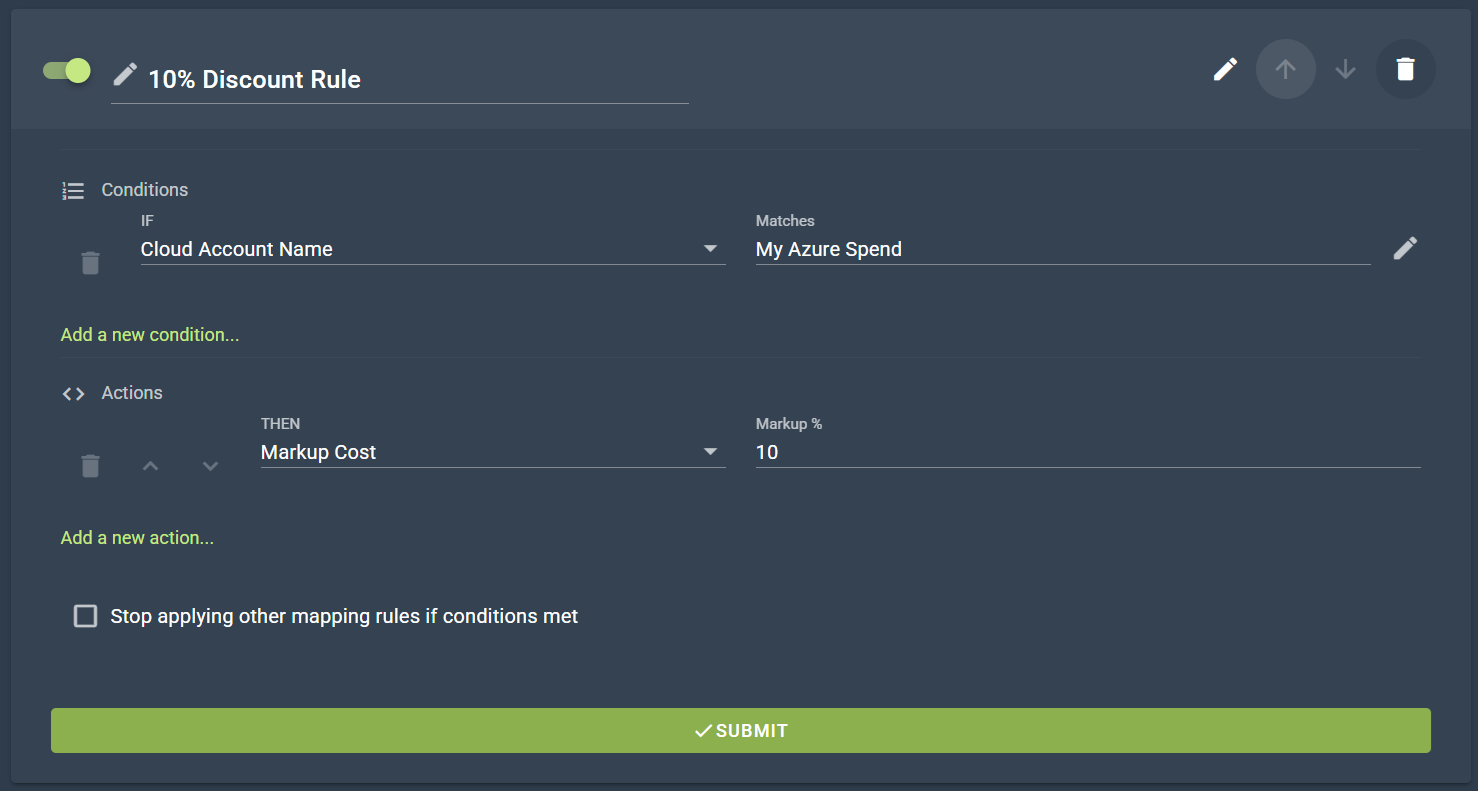
Task: Delete the Markup Cost action
Action: (x=90, y=466)
